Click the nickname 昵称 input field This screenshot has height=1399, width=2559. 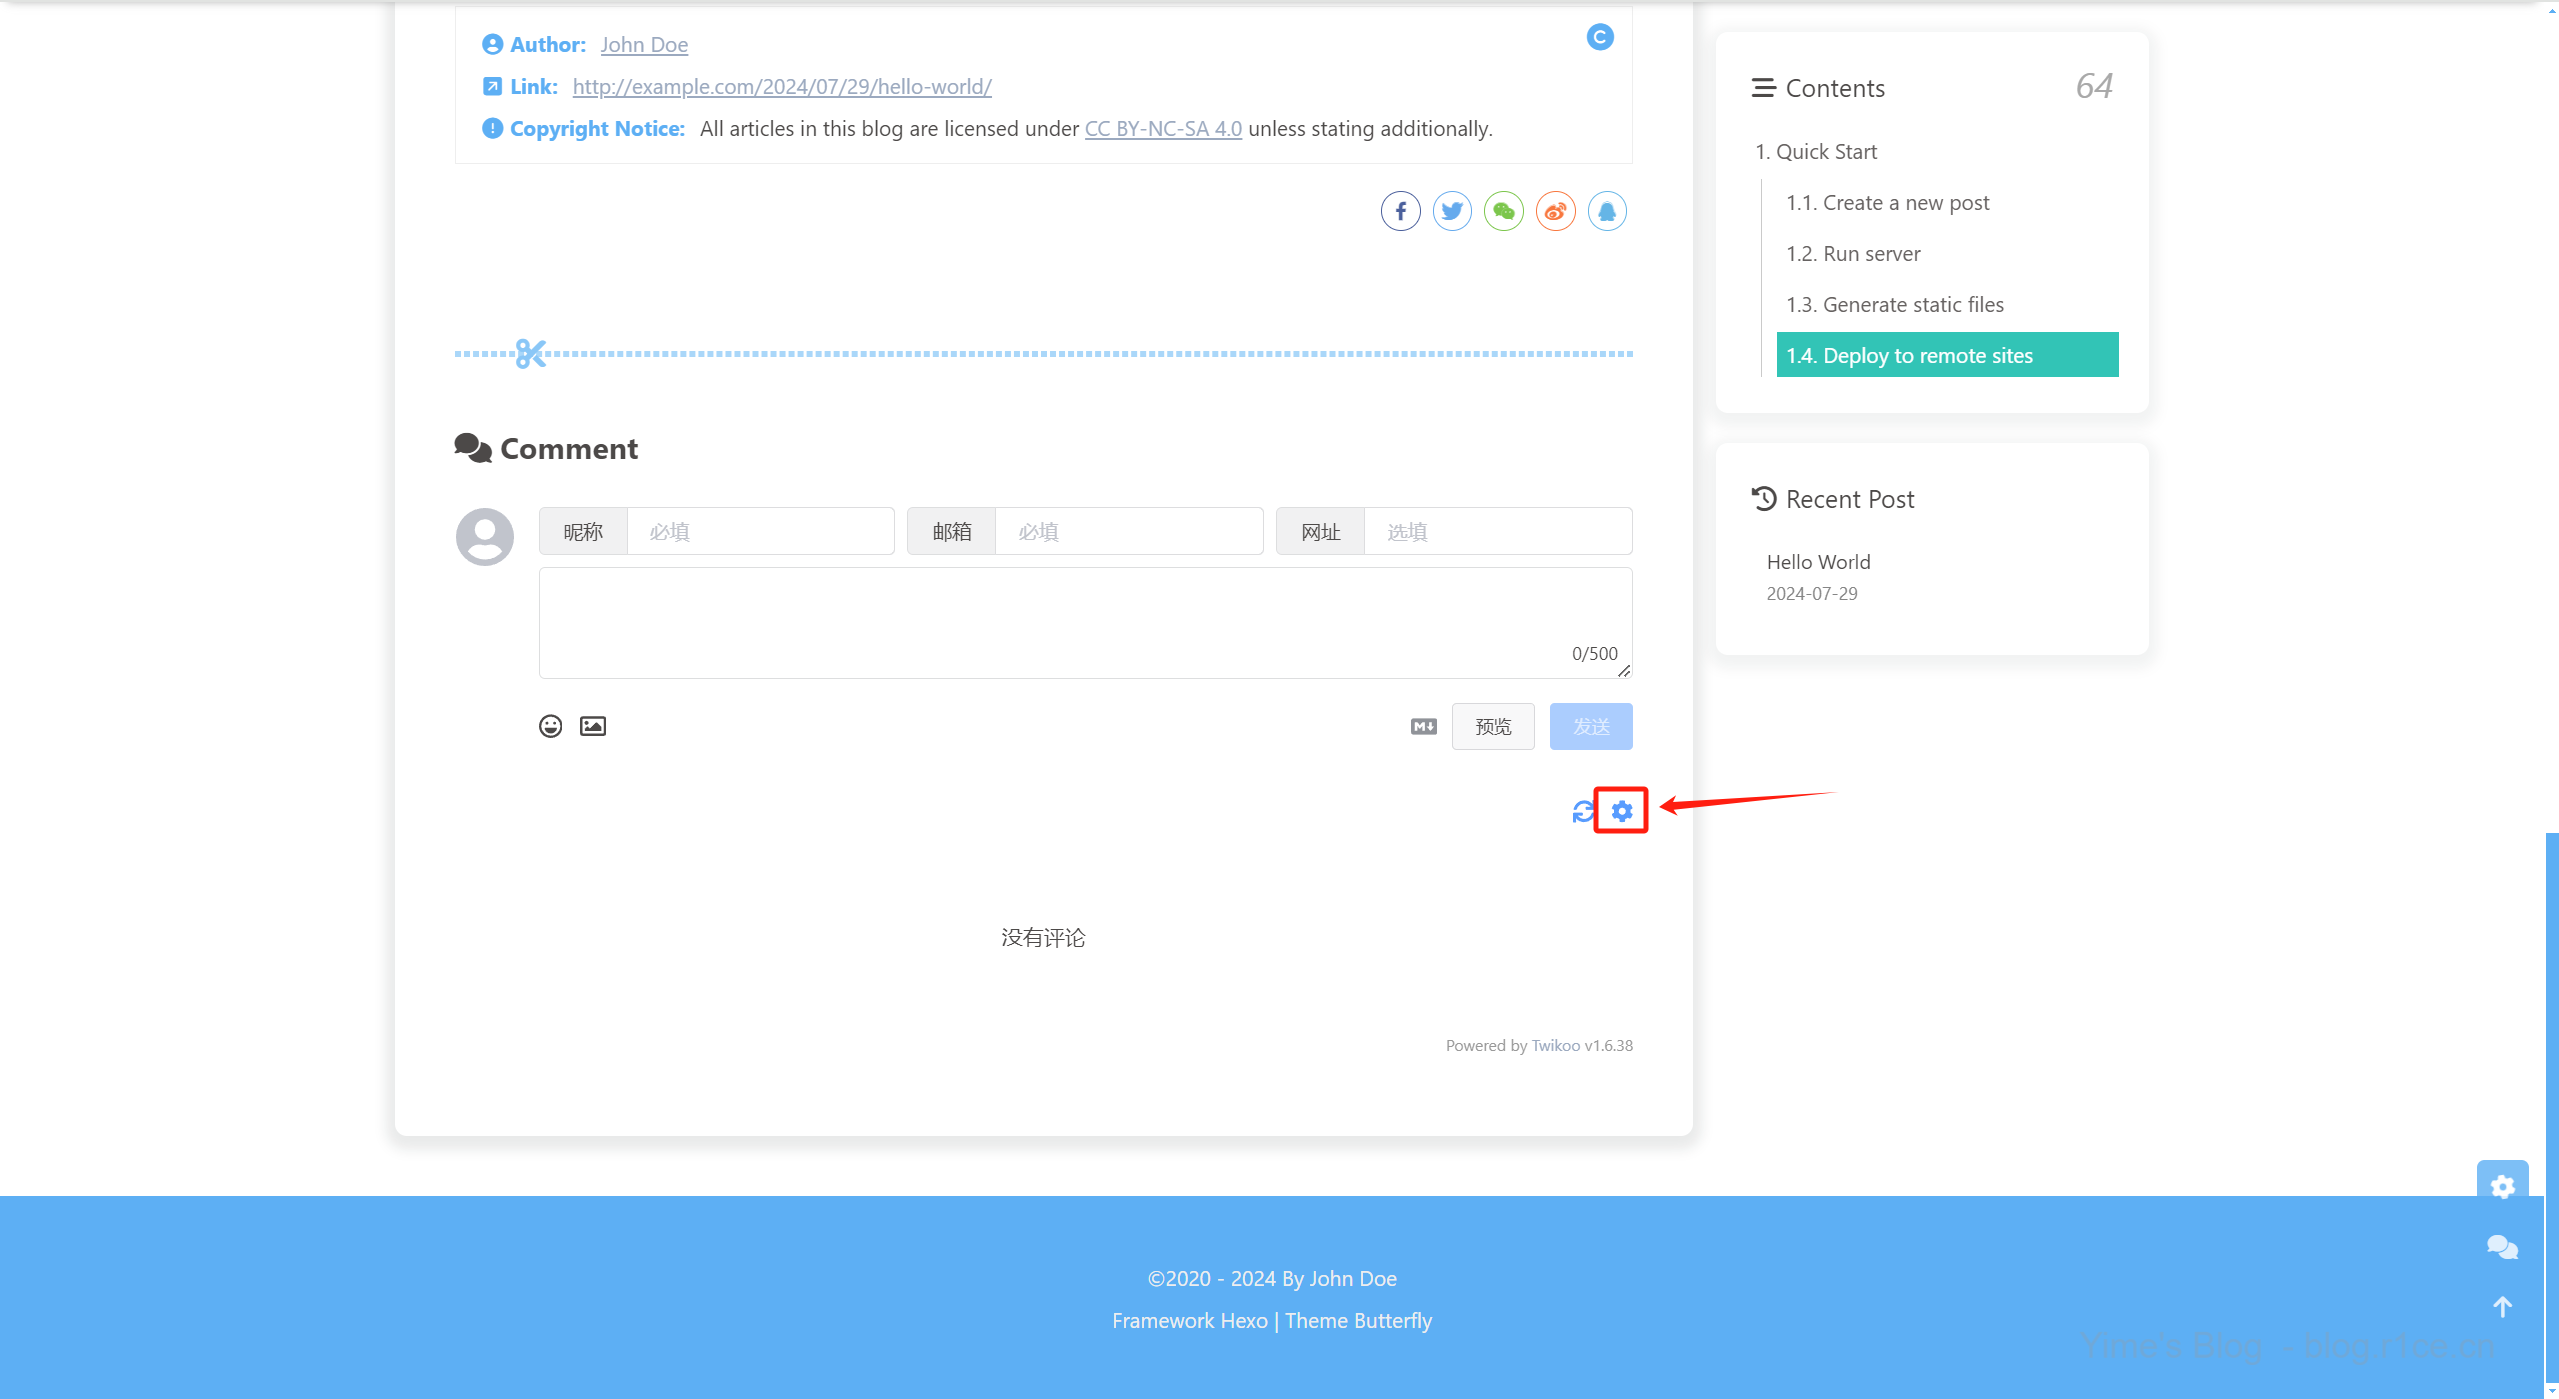pos(760,531)
